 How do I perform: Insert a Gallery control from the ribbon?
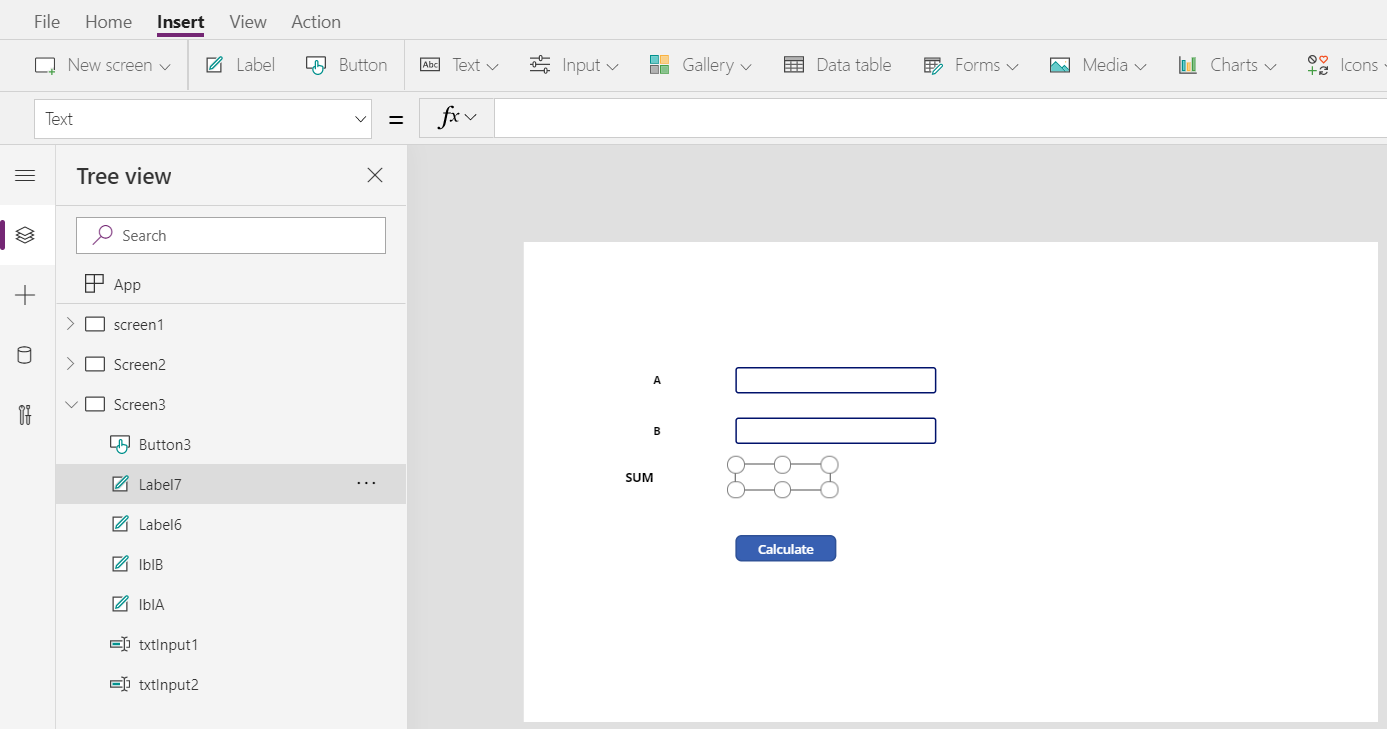tap(700, 64)
